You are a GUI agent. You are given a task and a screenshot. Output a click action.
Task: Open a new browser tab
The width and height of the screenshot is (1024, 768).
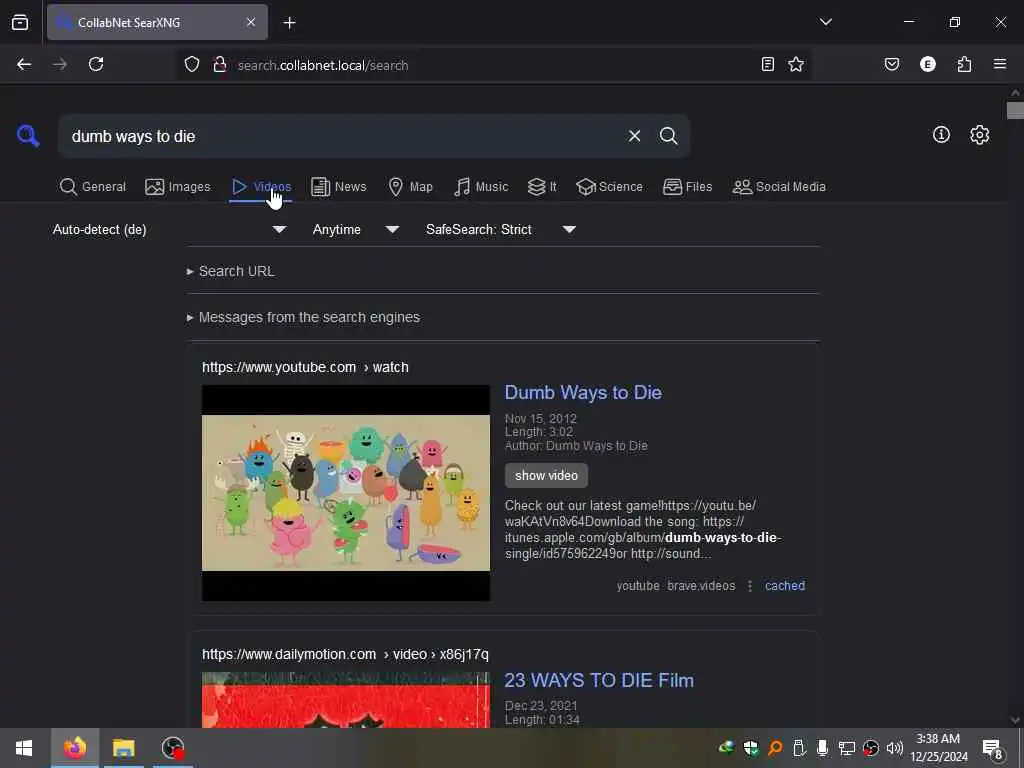click(x=289, y=23)
